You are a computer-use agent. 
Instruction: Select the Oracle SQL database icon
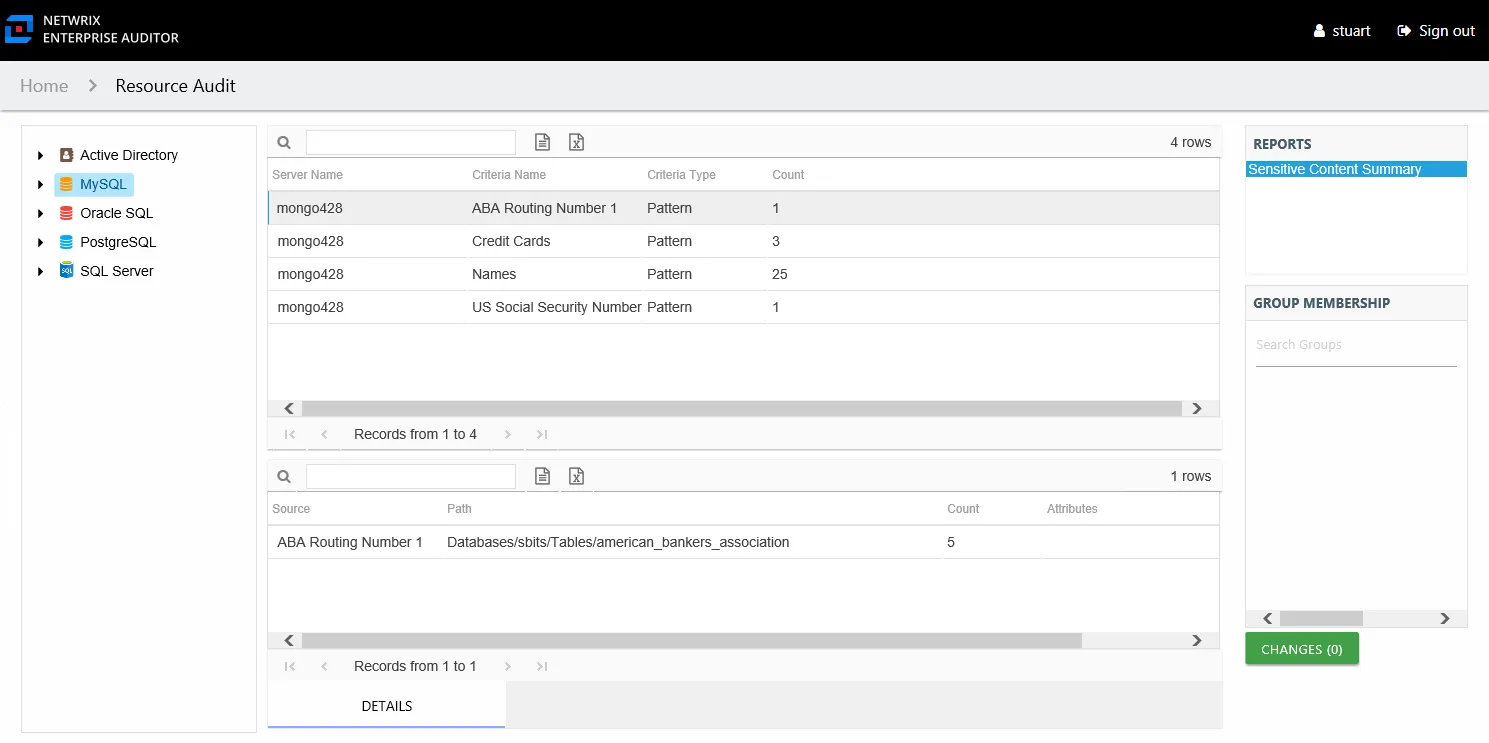(x=66, y=213)
